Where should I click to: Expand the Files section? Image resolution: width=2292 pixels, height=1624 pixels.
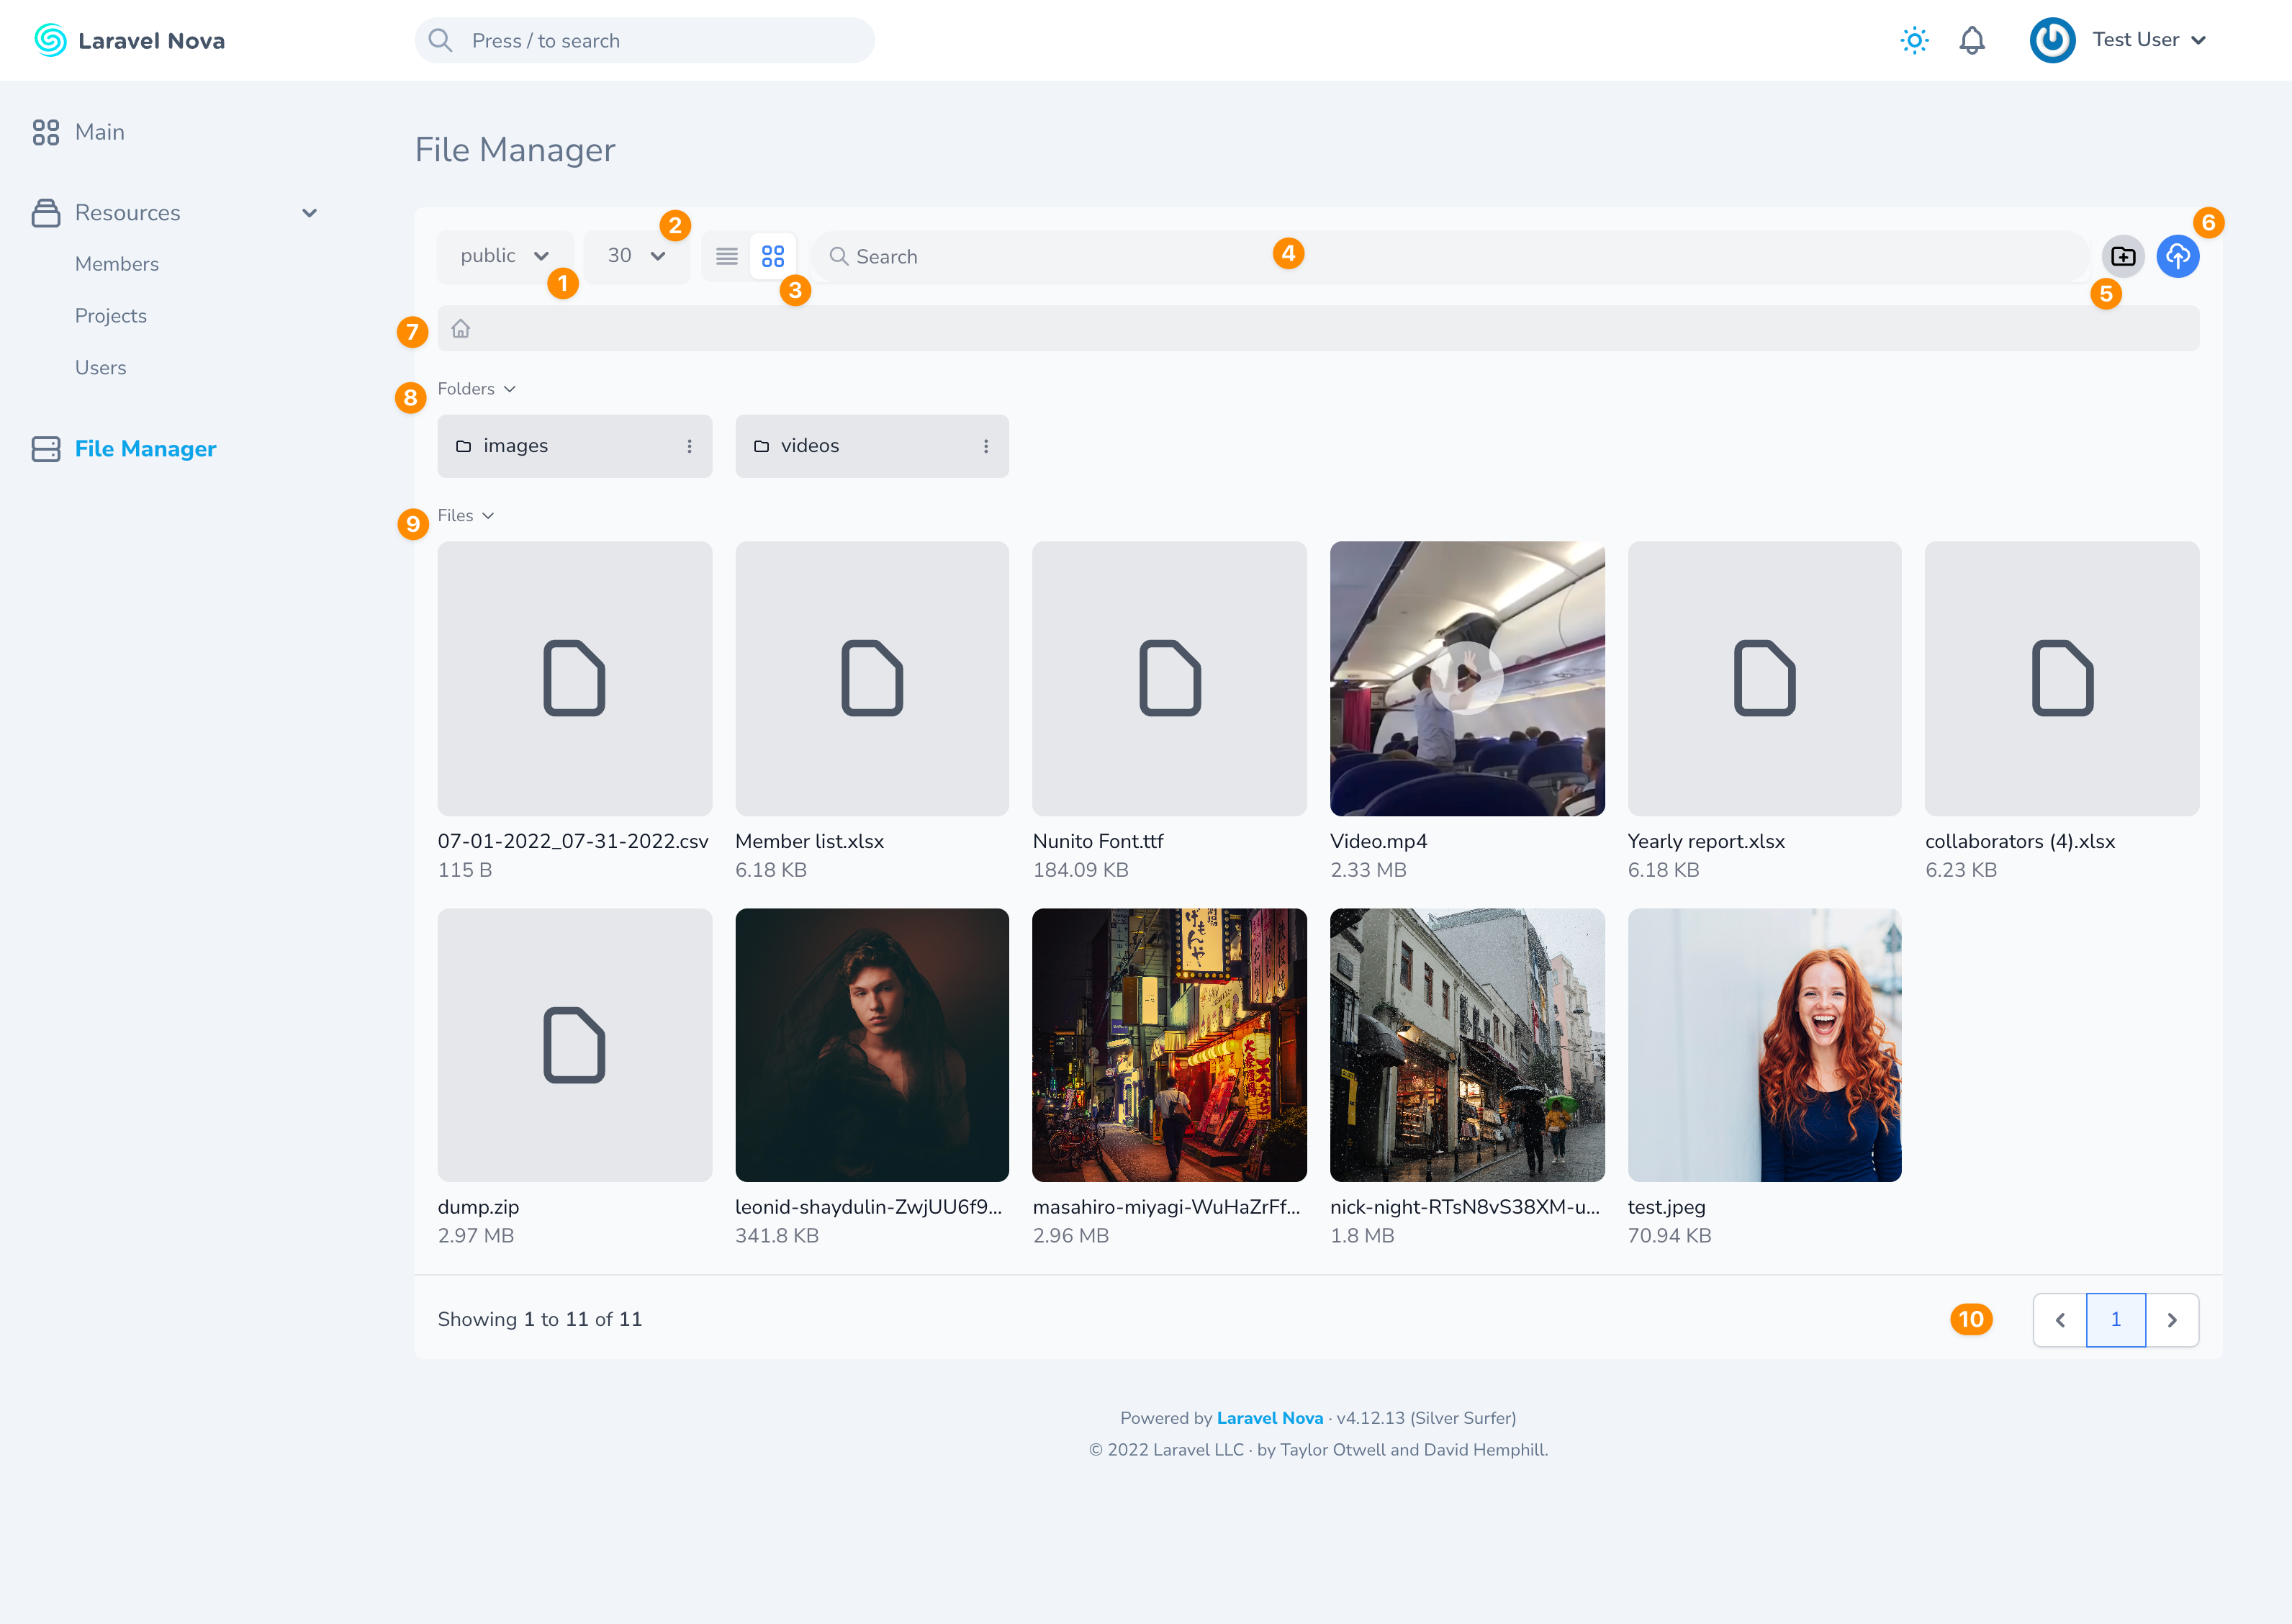pyautogui.click(x=464, y=515)
